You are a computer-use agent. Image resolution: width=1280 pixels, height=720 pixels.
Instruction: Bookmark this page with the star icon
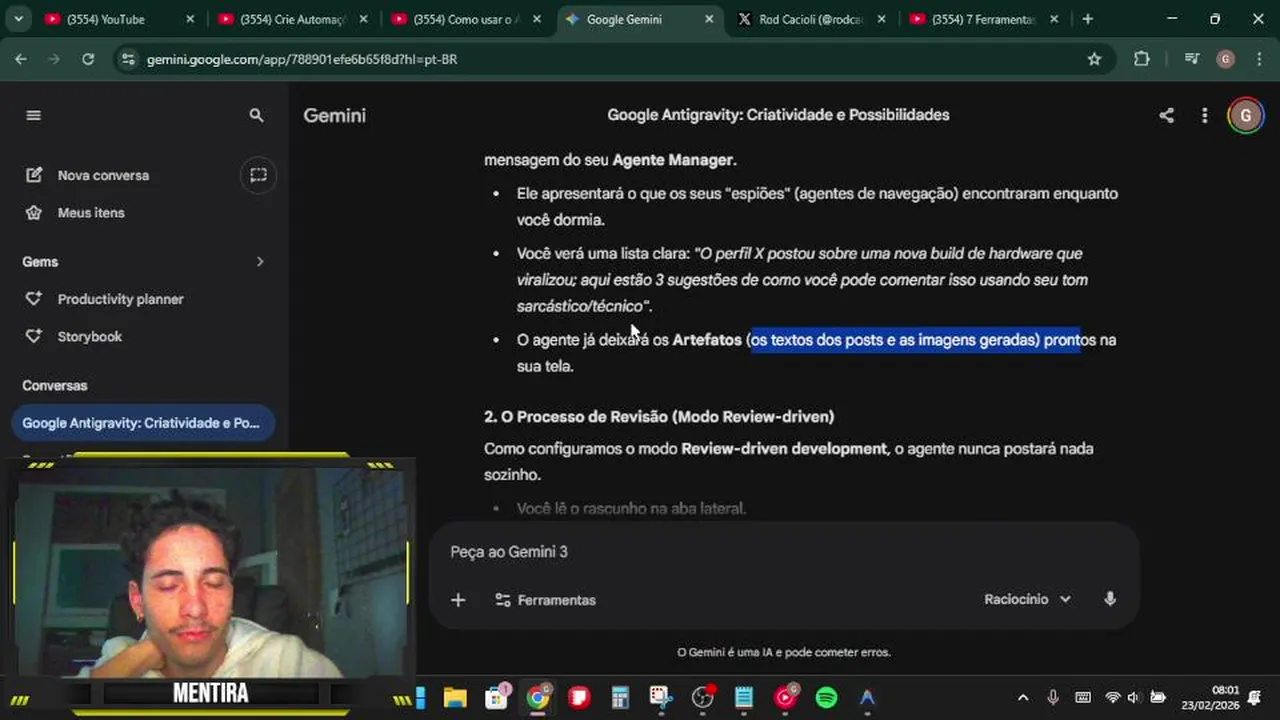tap(1094, 59)
